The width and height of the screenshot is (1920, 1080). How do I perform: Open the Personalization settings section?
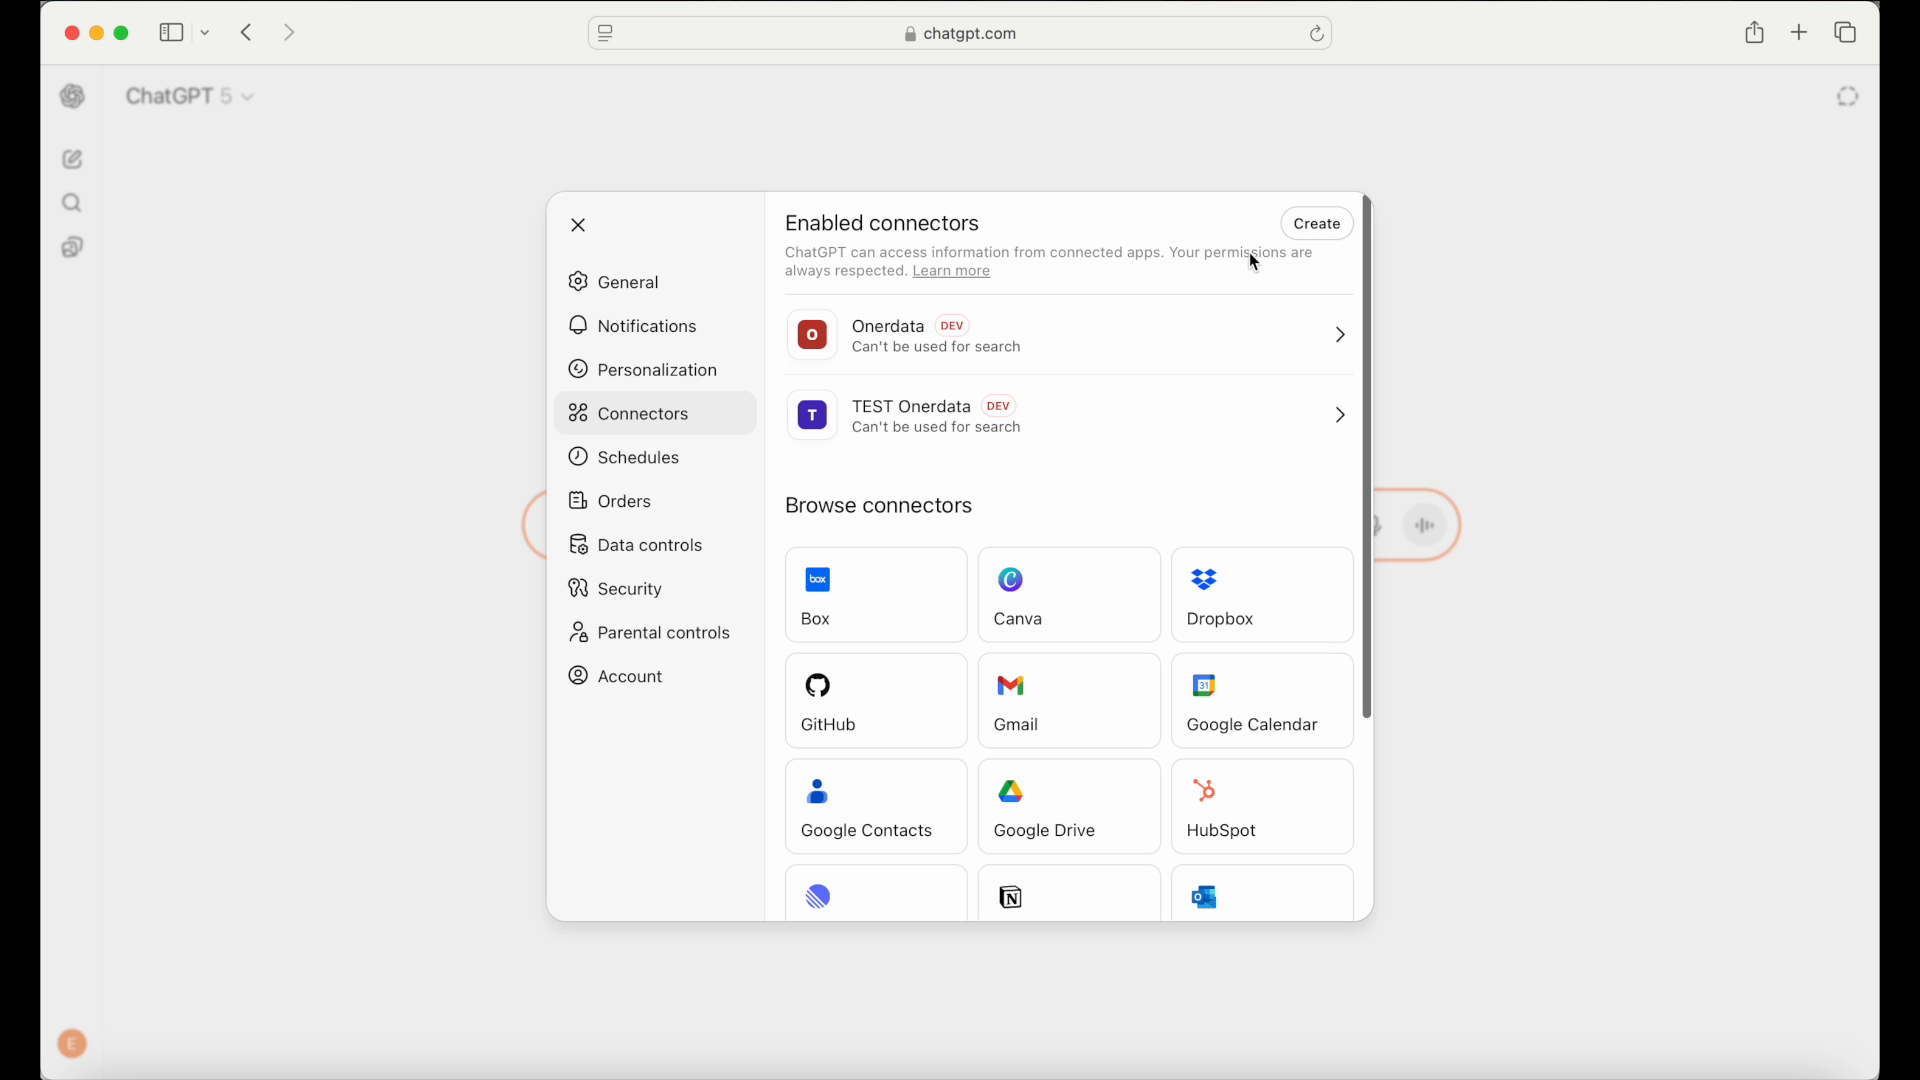pyautogui.click(x=656, y=370)
